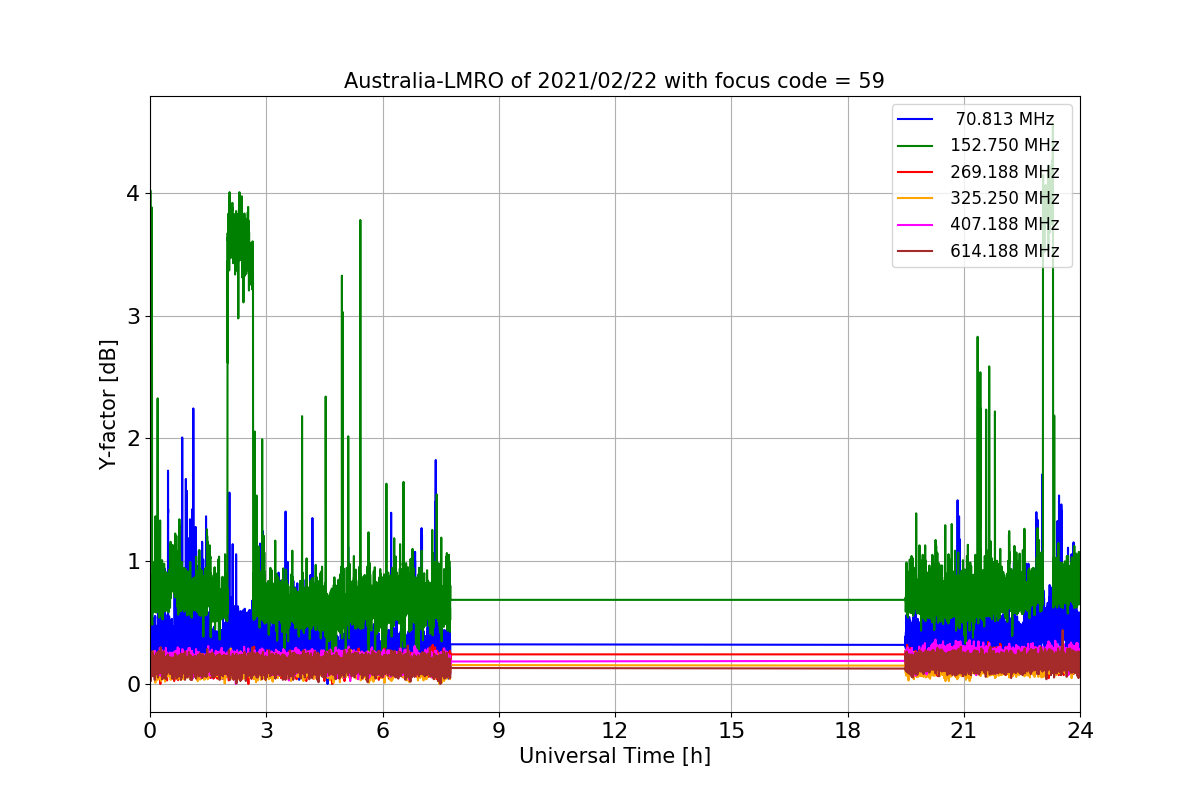
Task: Click the x-axis tick label 0
Action: coord(150,730)
